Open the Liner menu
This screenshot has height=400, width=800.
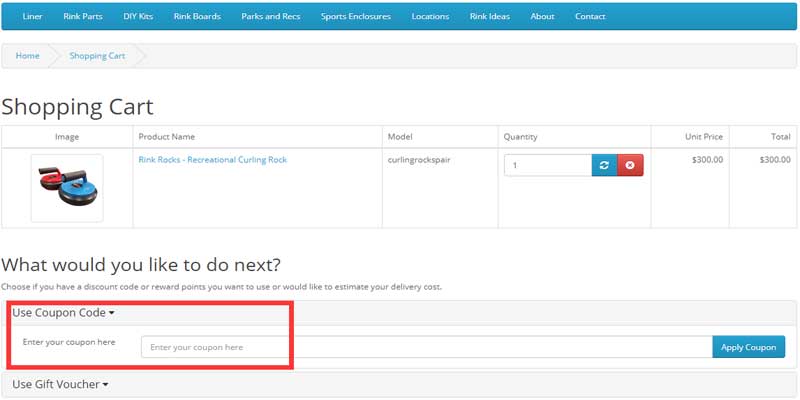[x=32, y=16]
